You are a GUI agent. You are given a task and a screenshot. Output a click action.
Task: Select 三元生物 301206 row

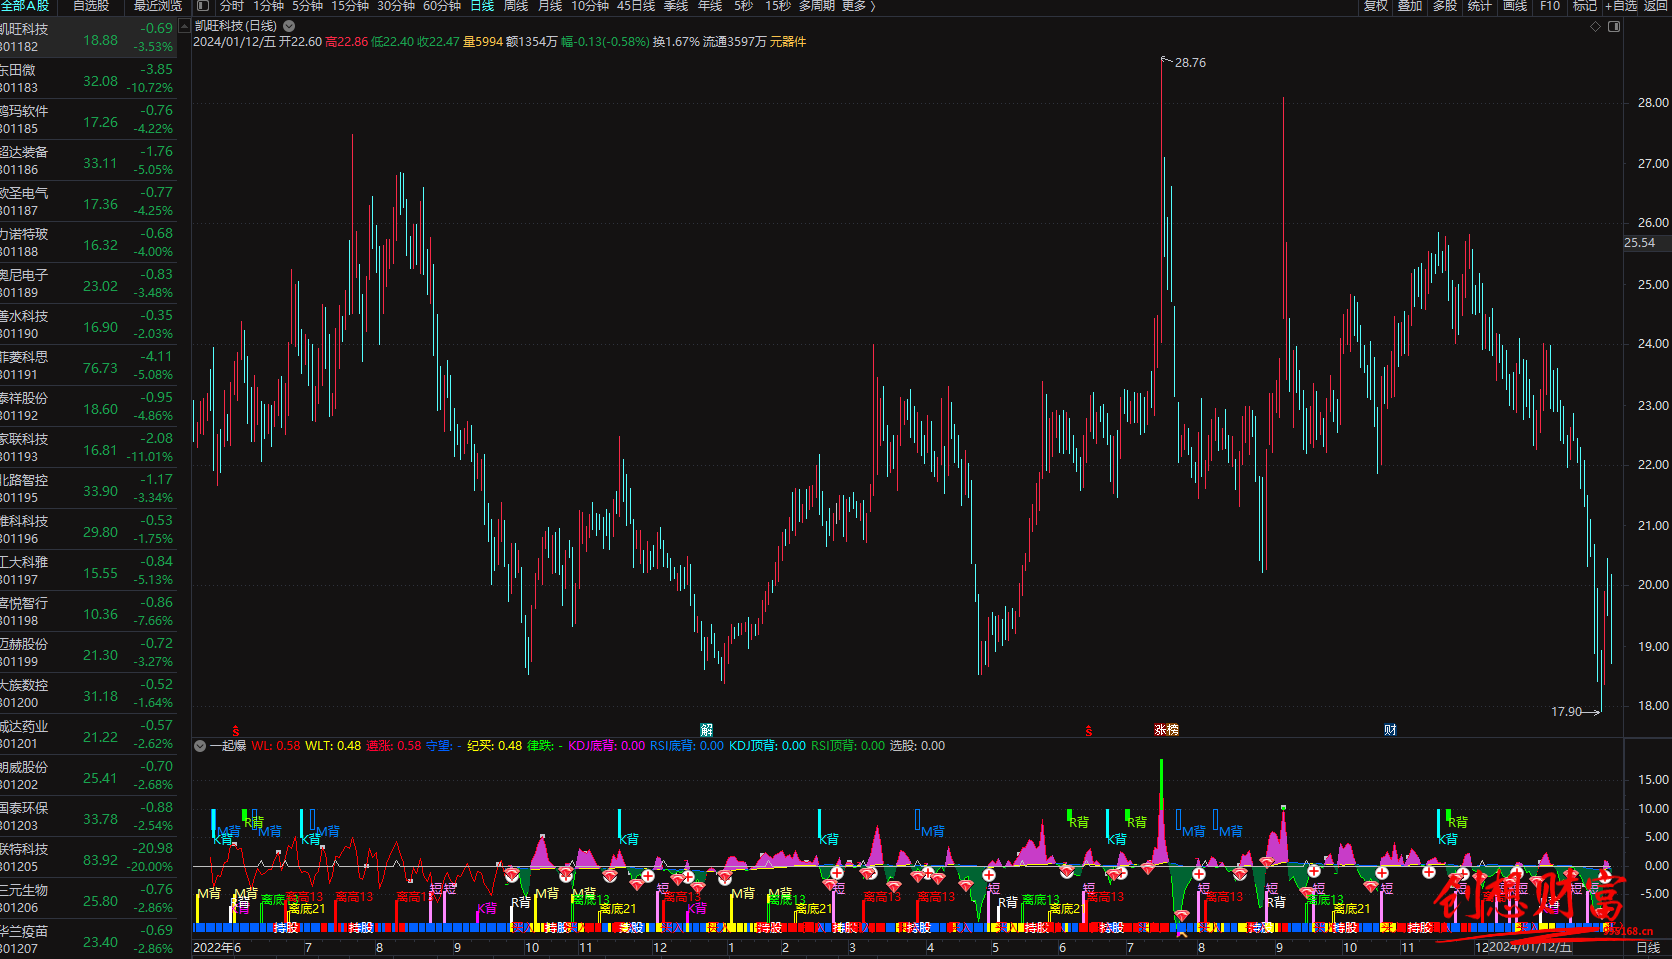(88, 899)
